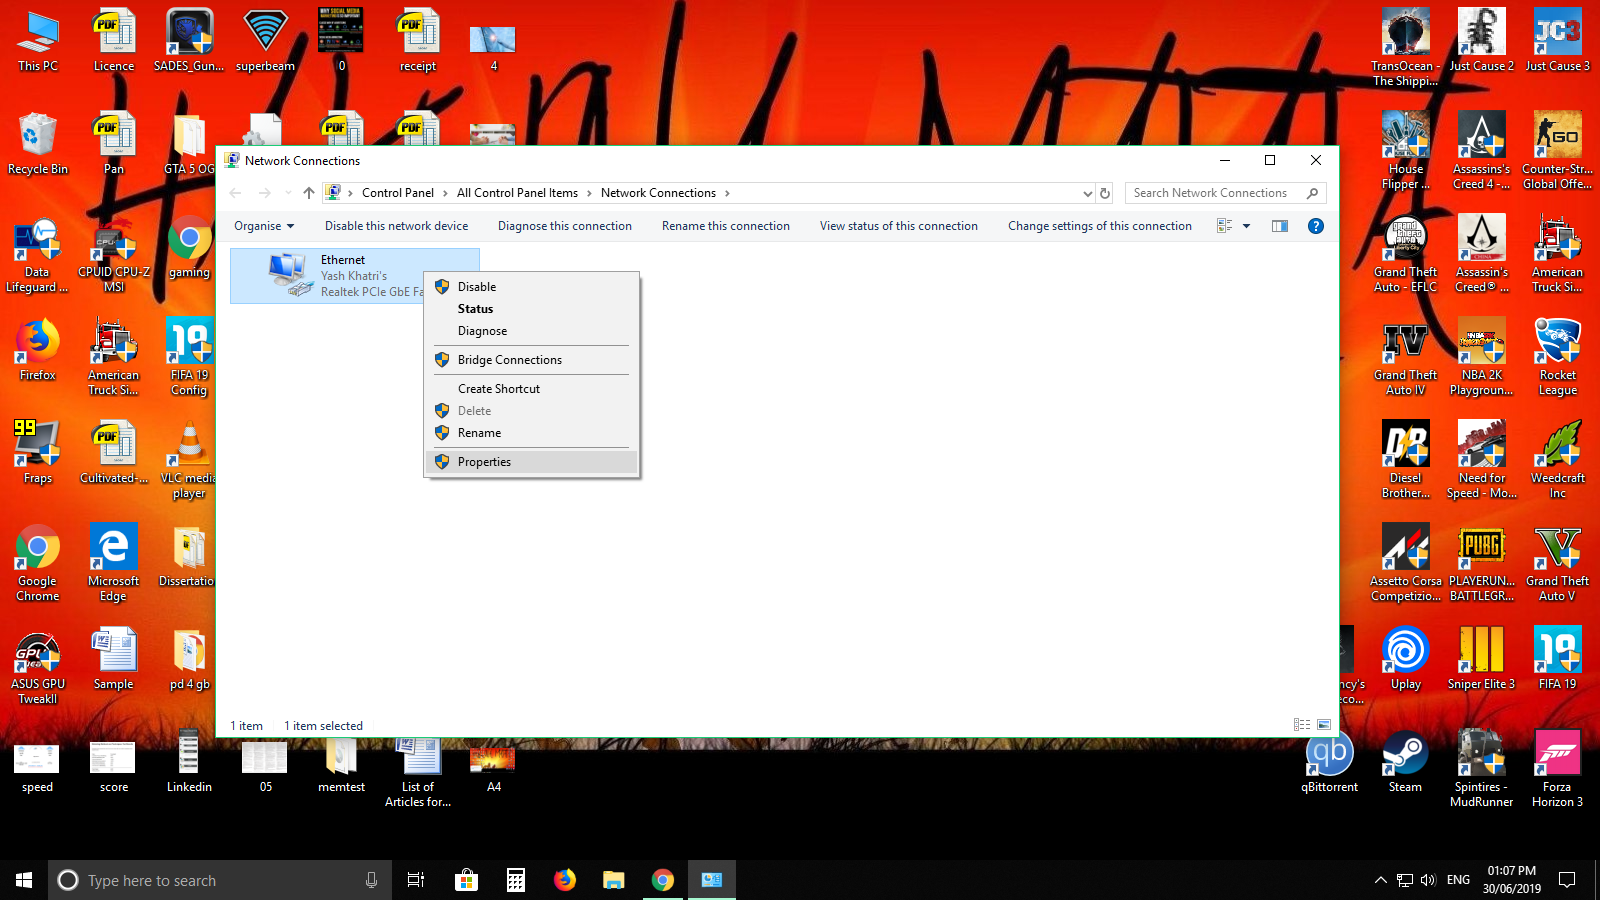
Task: Choose Bridge Connections from the context menu
Action: (510, 359)
